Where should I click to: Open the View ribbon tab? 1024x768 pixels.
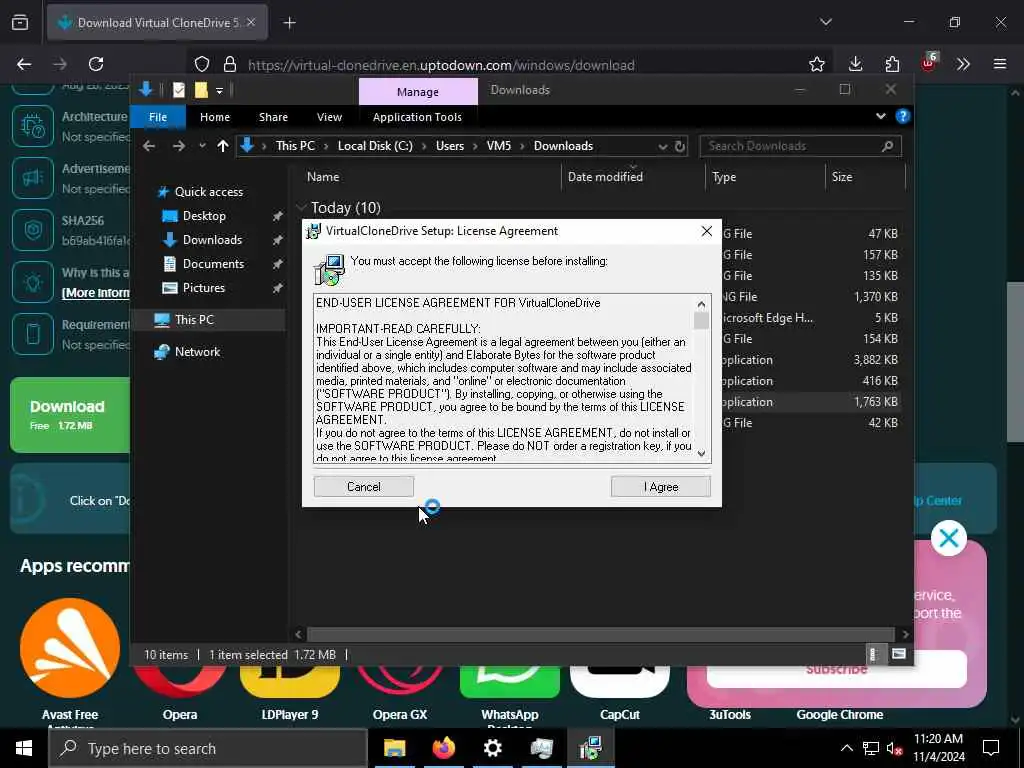(329, 117)
